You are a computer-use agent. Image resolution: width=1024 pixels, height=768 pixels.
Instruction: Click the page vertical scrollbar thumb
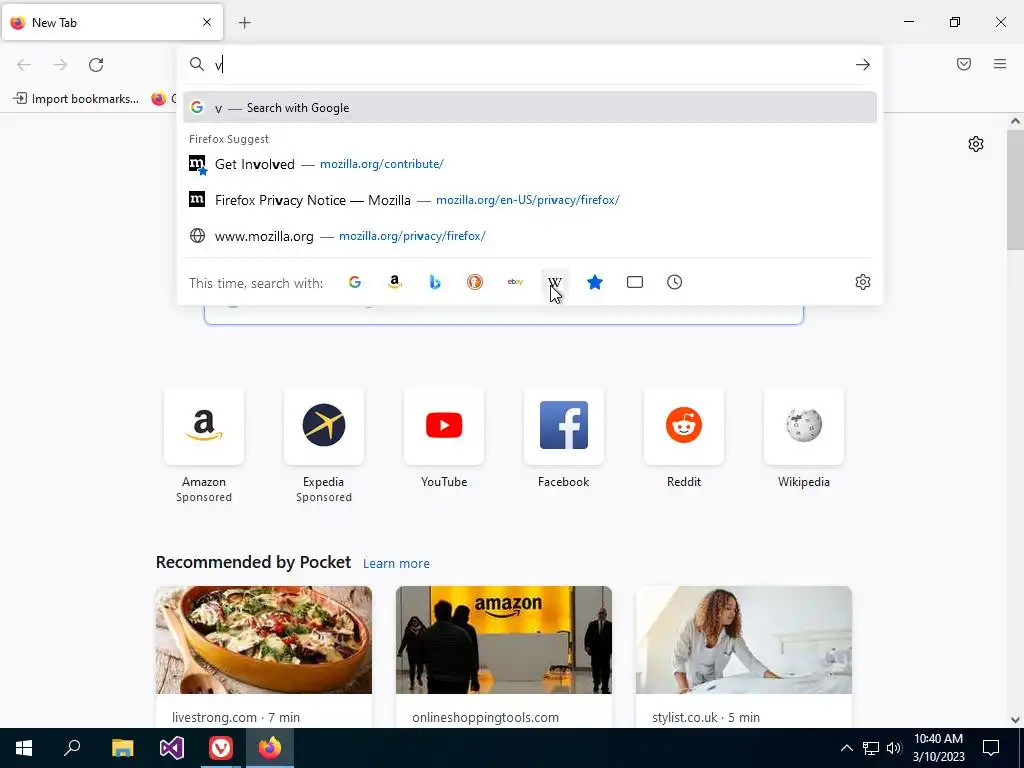click(x=1015, y=189)
